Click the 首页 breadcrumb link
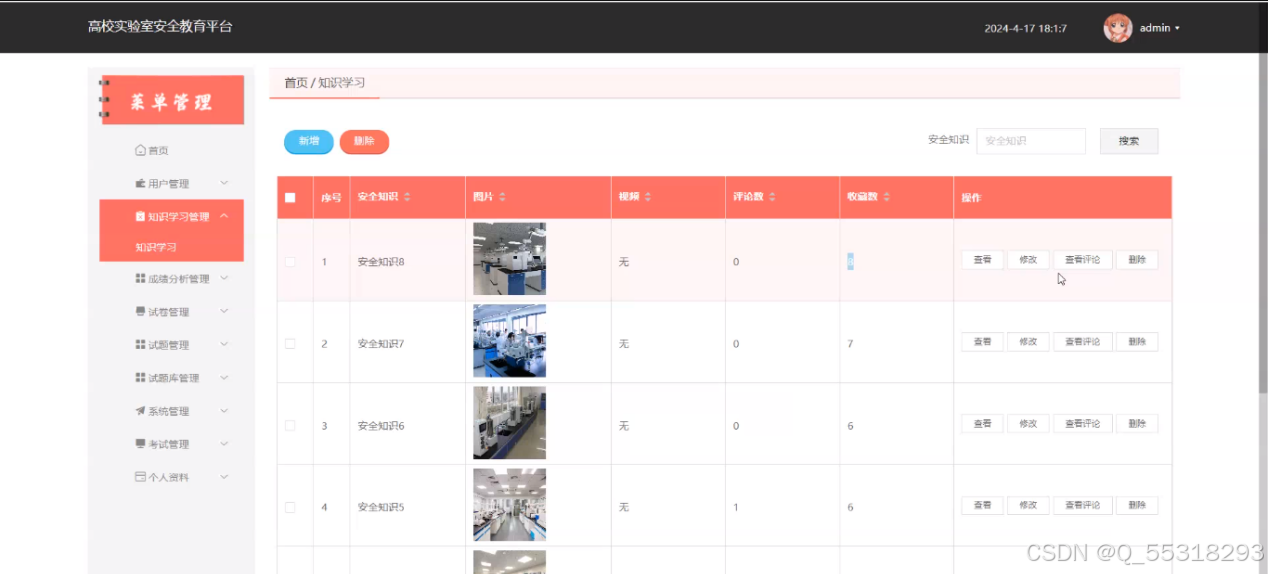This screenshot has height=574, width=1268. point(296,83)
